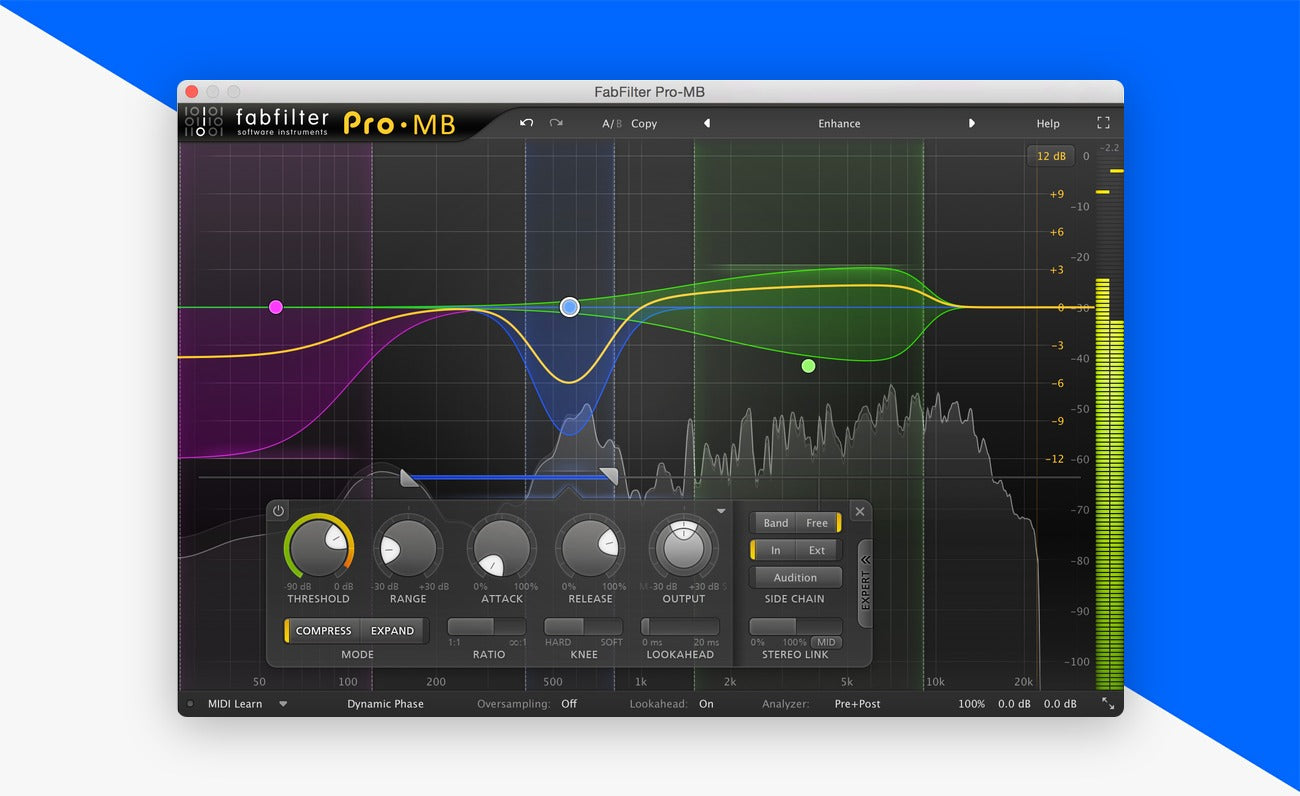Select Free side chain mode
1300x796 pixels.
(x=817, y=523)
